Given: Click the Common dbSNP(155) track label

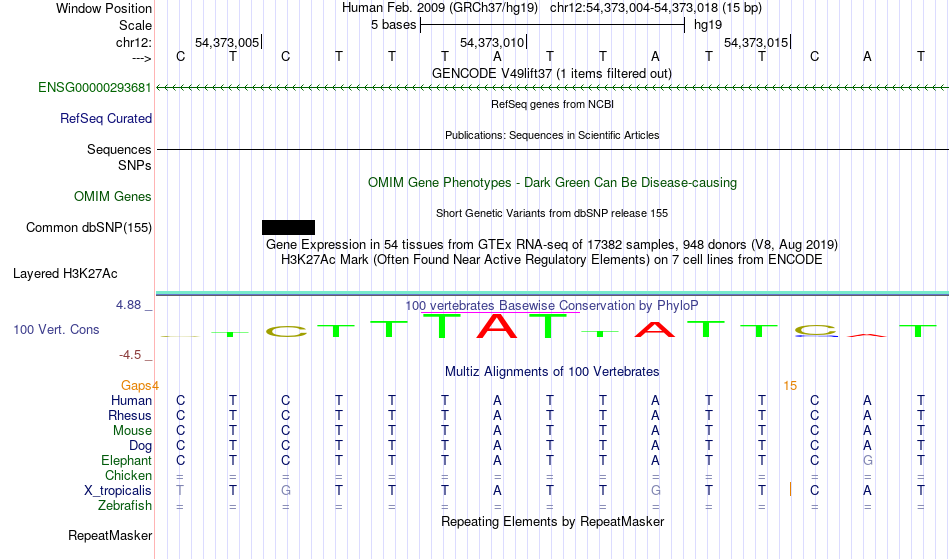Looking at the screenshot, I should 89,228.
